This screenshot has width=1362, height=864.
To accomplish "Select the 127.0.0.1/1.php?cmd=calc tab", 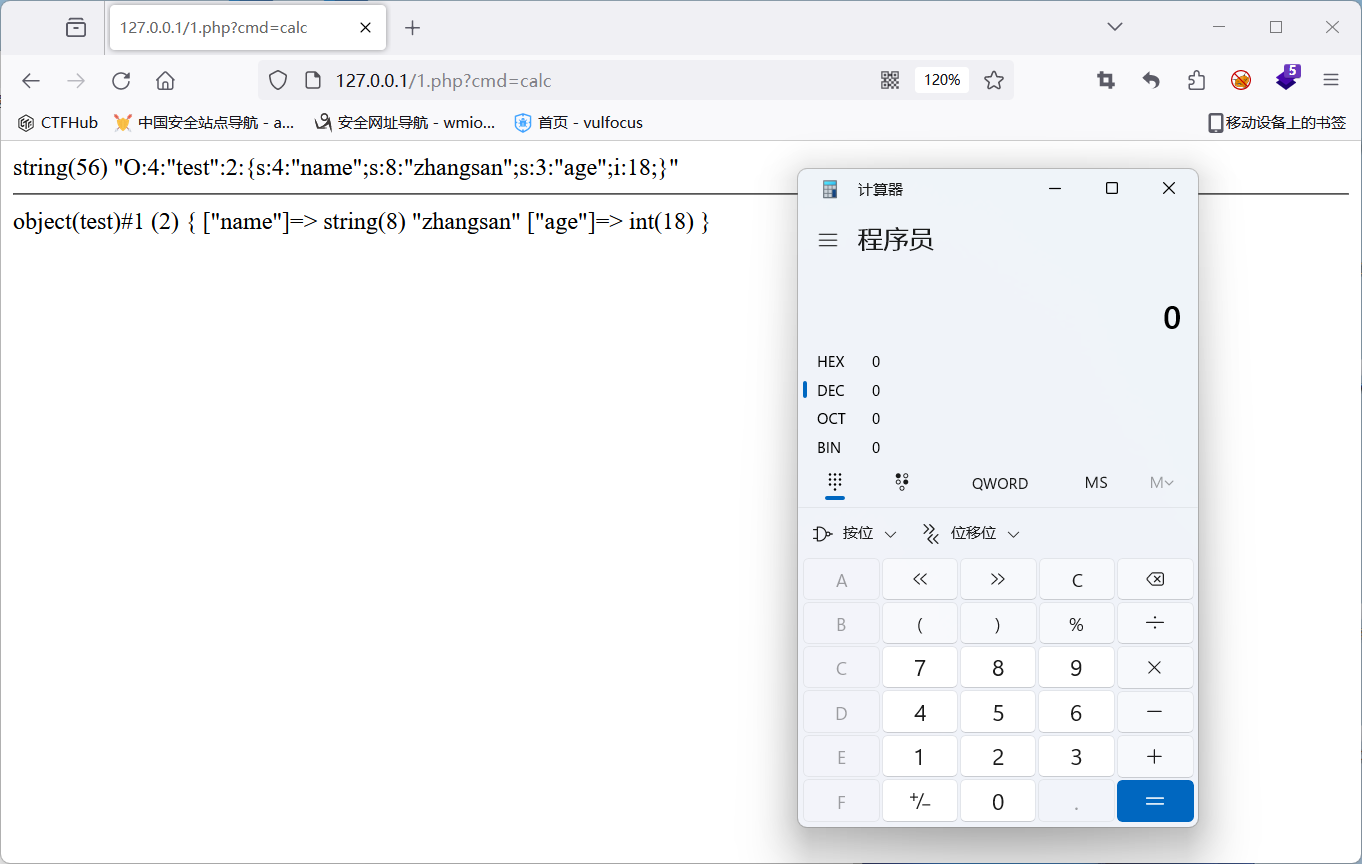I will [x=247, y=28].
